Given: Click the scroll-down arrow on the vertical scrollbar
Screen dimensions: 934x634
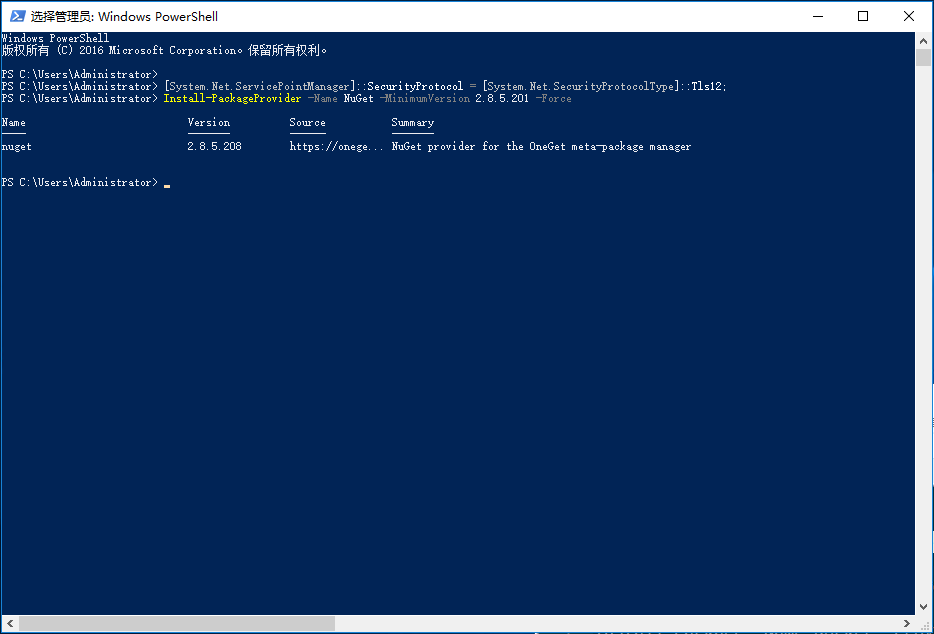Looking at the screenshot, I should [922, 606].
